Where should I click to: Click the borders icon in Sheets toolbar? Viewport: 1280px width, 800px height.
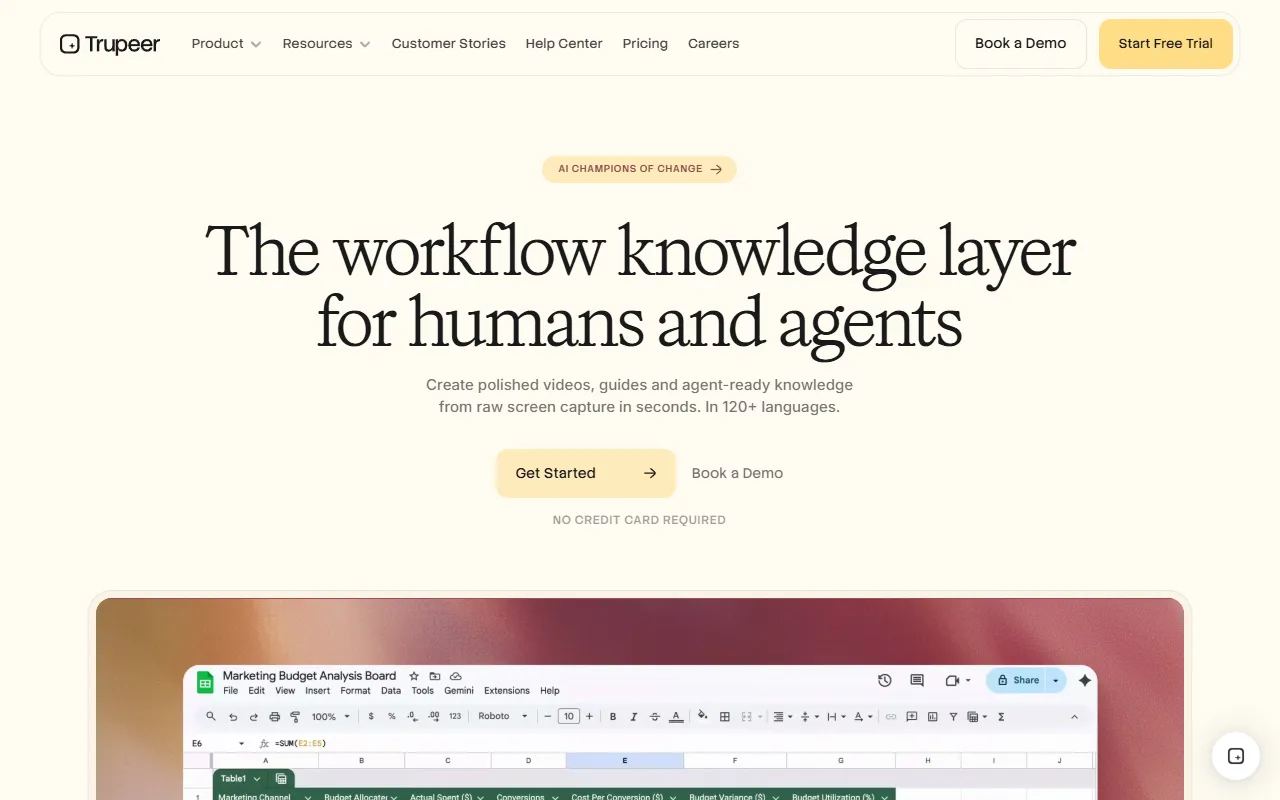coord(725,716)
